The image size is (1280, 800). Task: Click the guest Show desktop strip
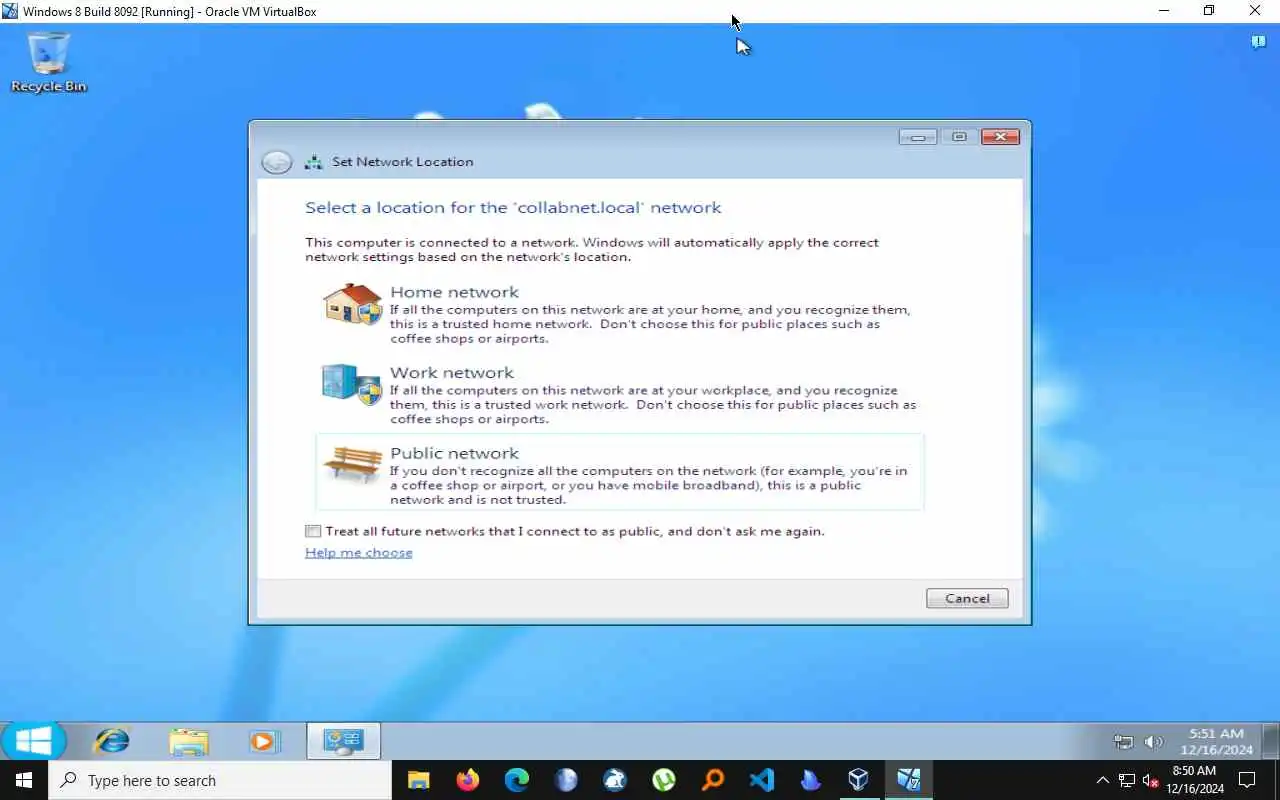(x=1271, y=741)
